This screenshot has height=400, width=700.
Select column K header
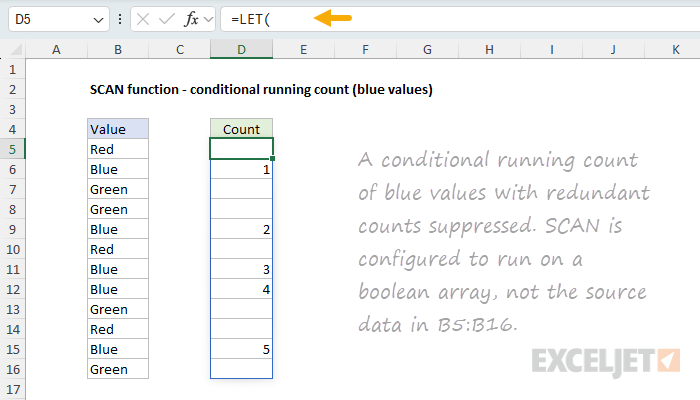click(x=675, y=49)
